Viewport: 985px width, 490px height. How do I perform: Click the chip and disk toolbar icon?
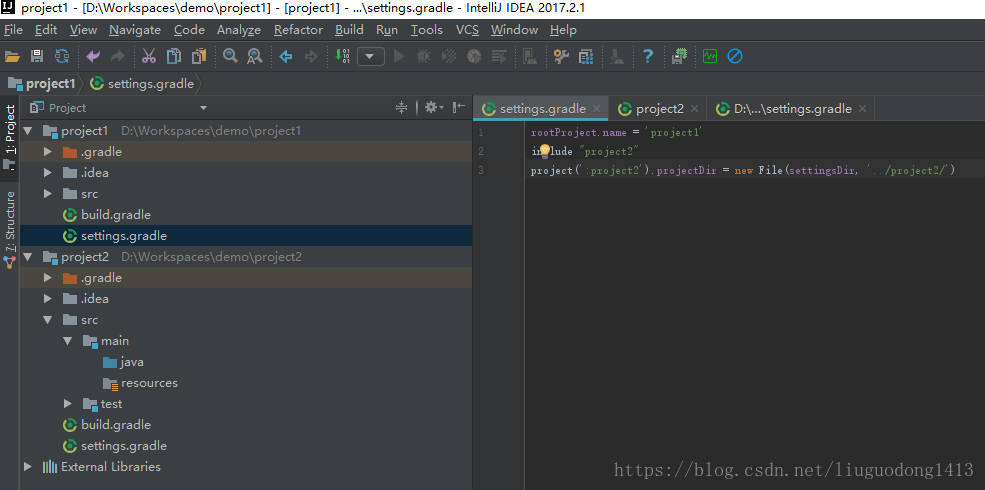(x=679, y=57)
